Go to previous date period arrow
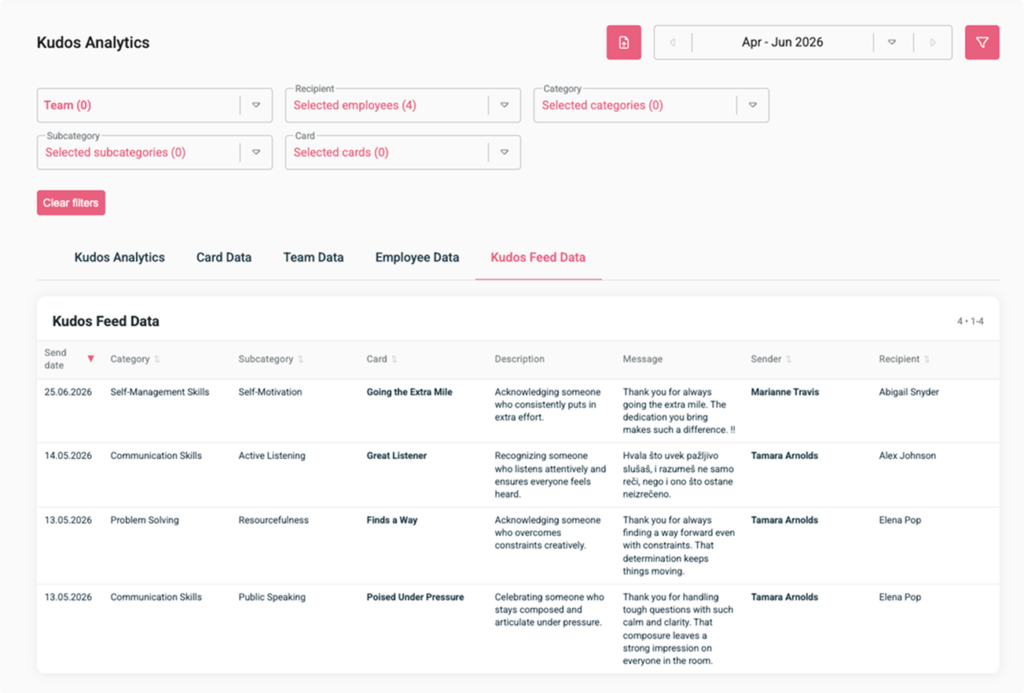The width and height of the screenshot is (1024, 693). (673, 42)
